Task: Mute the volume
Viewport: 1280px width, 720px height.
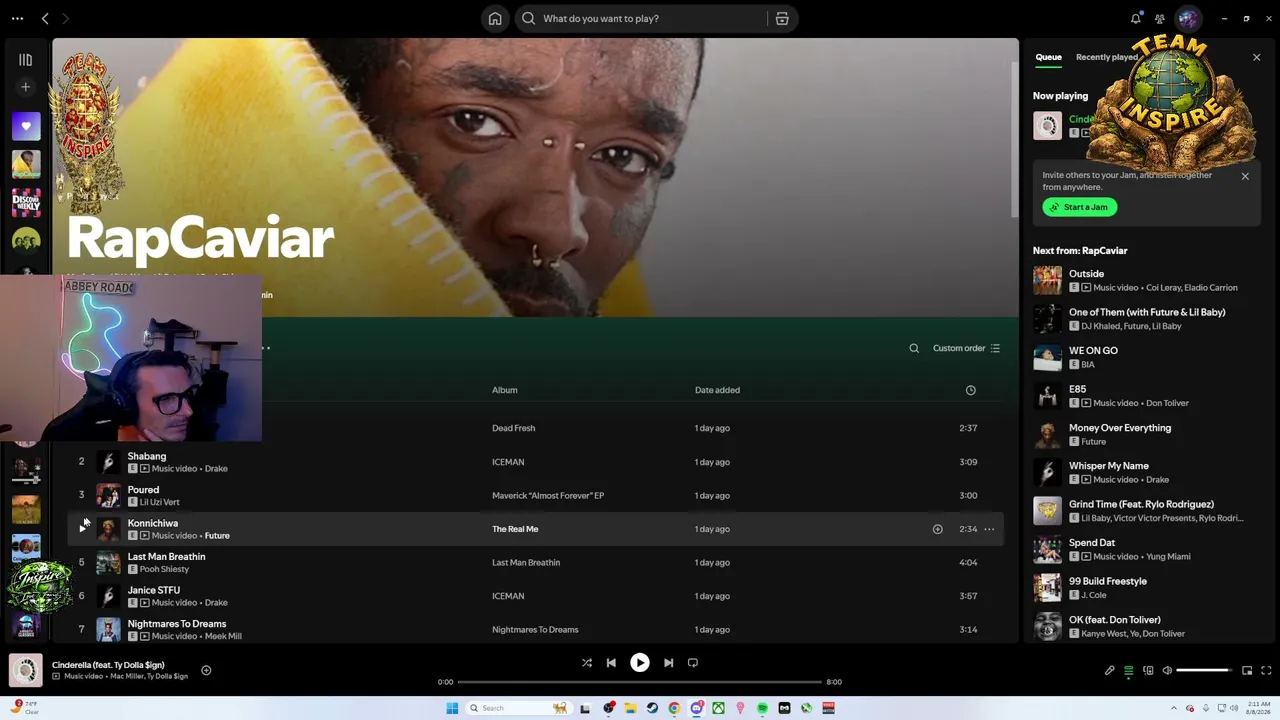Action: coord(1167,670)
